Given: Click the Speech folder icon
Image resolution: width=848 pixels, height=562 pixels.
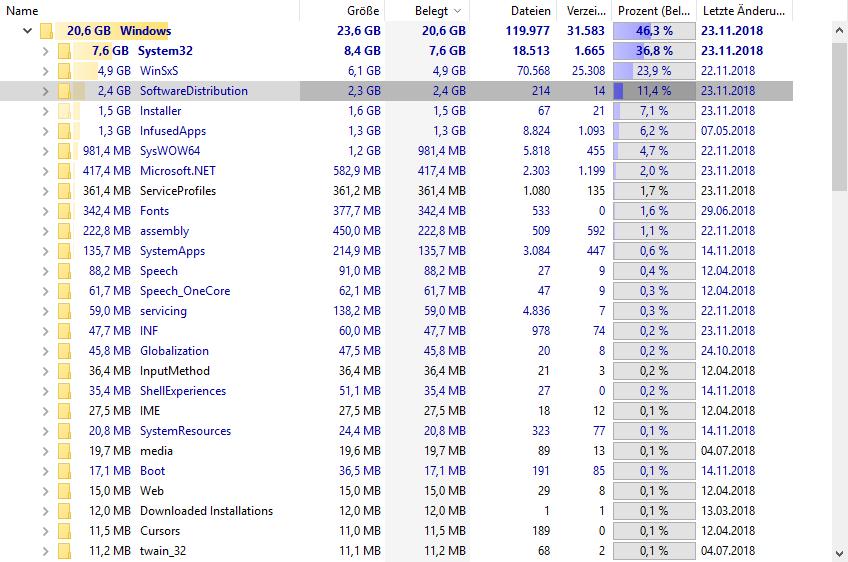Looking at the screenshot, I should pos(64,272).
